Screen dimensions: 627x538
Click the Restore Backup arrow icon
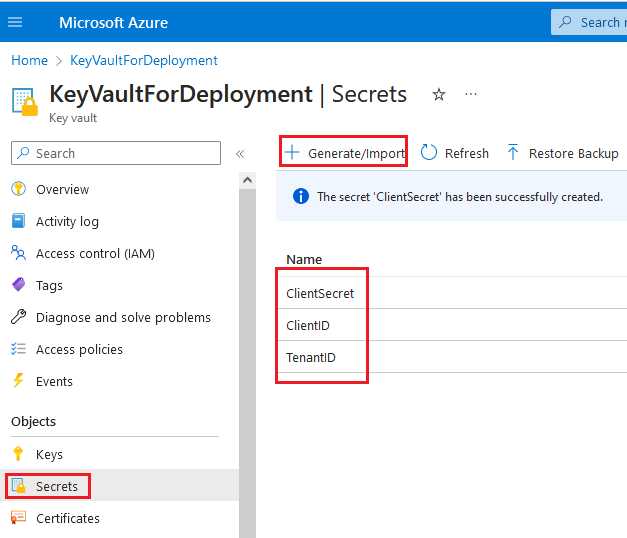coord(513,153)
